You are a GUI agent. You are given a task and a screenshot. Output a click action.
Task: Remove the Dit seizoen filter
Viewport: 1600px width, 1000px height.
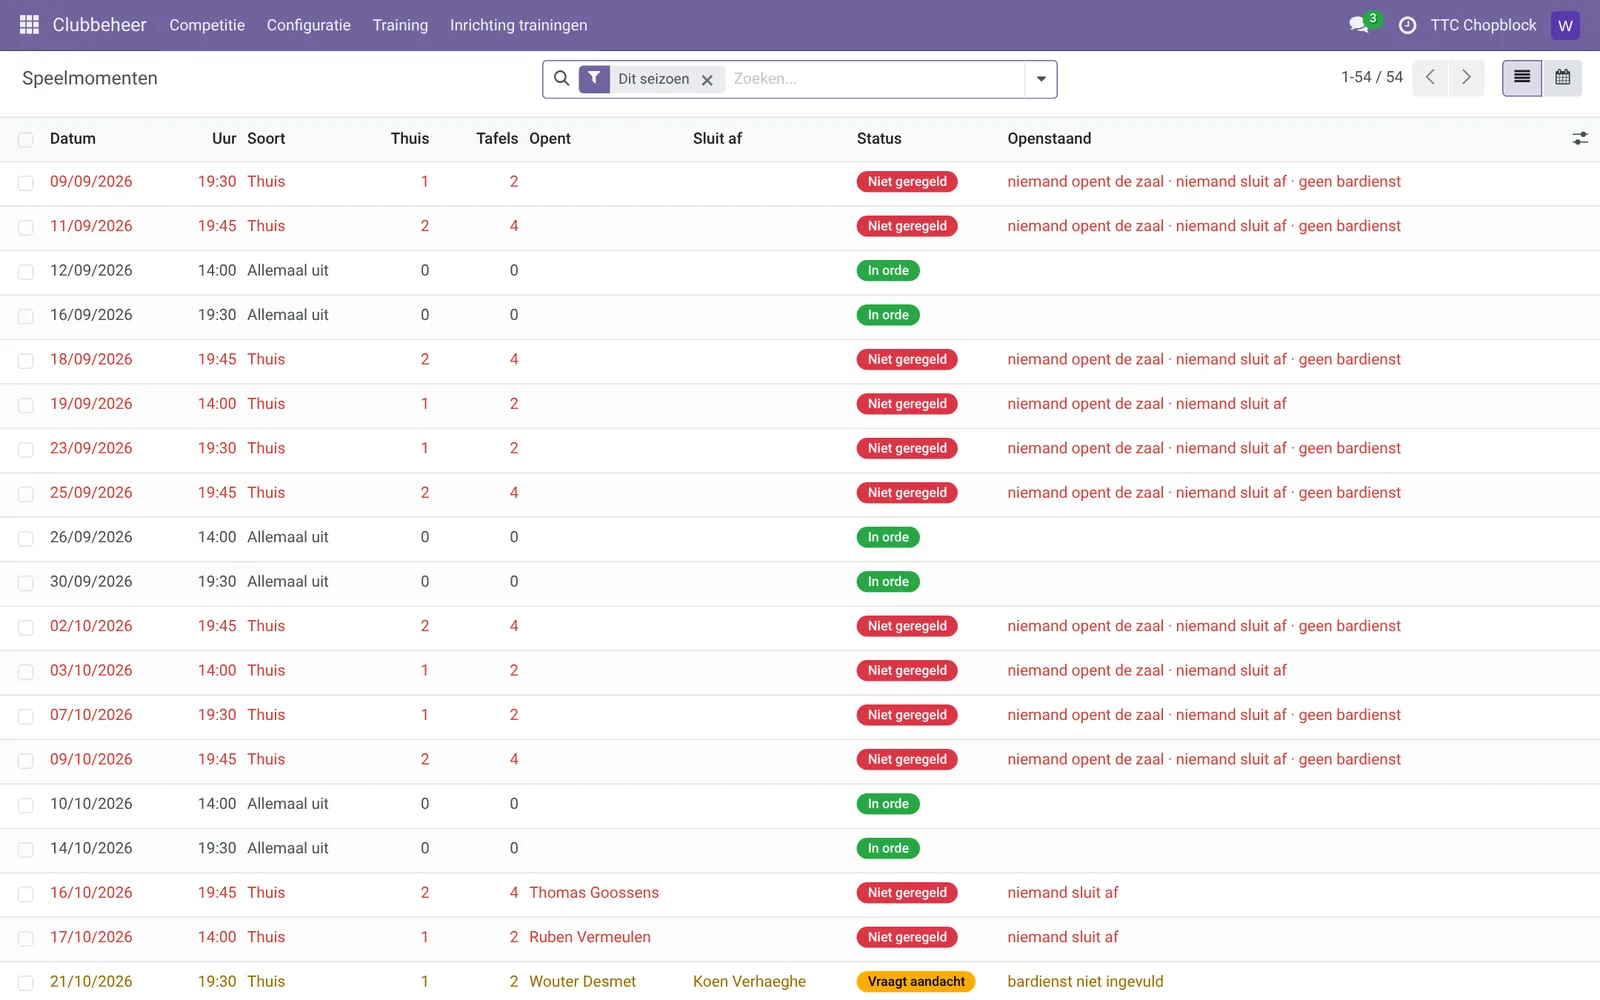pos(707,80)
